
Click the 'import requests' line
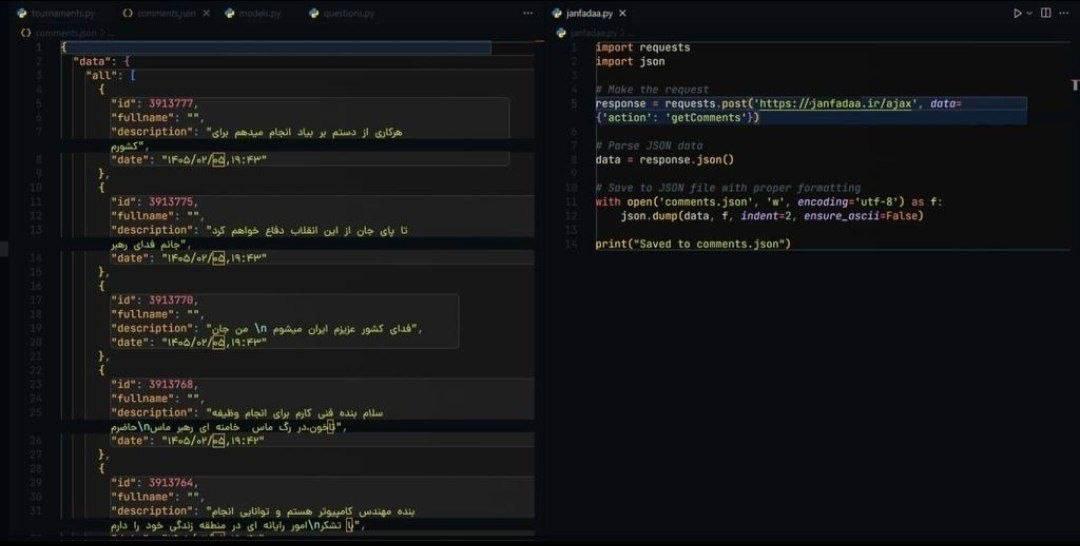coord(643,48)
